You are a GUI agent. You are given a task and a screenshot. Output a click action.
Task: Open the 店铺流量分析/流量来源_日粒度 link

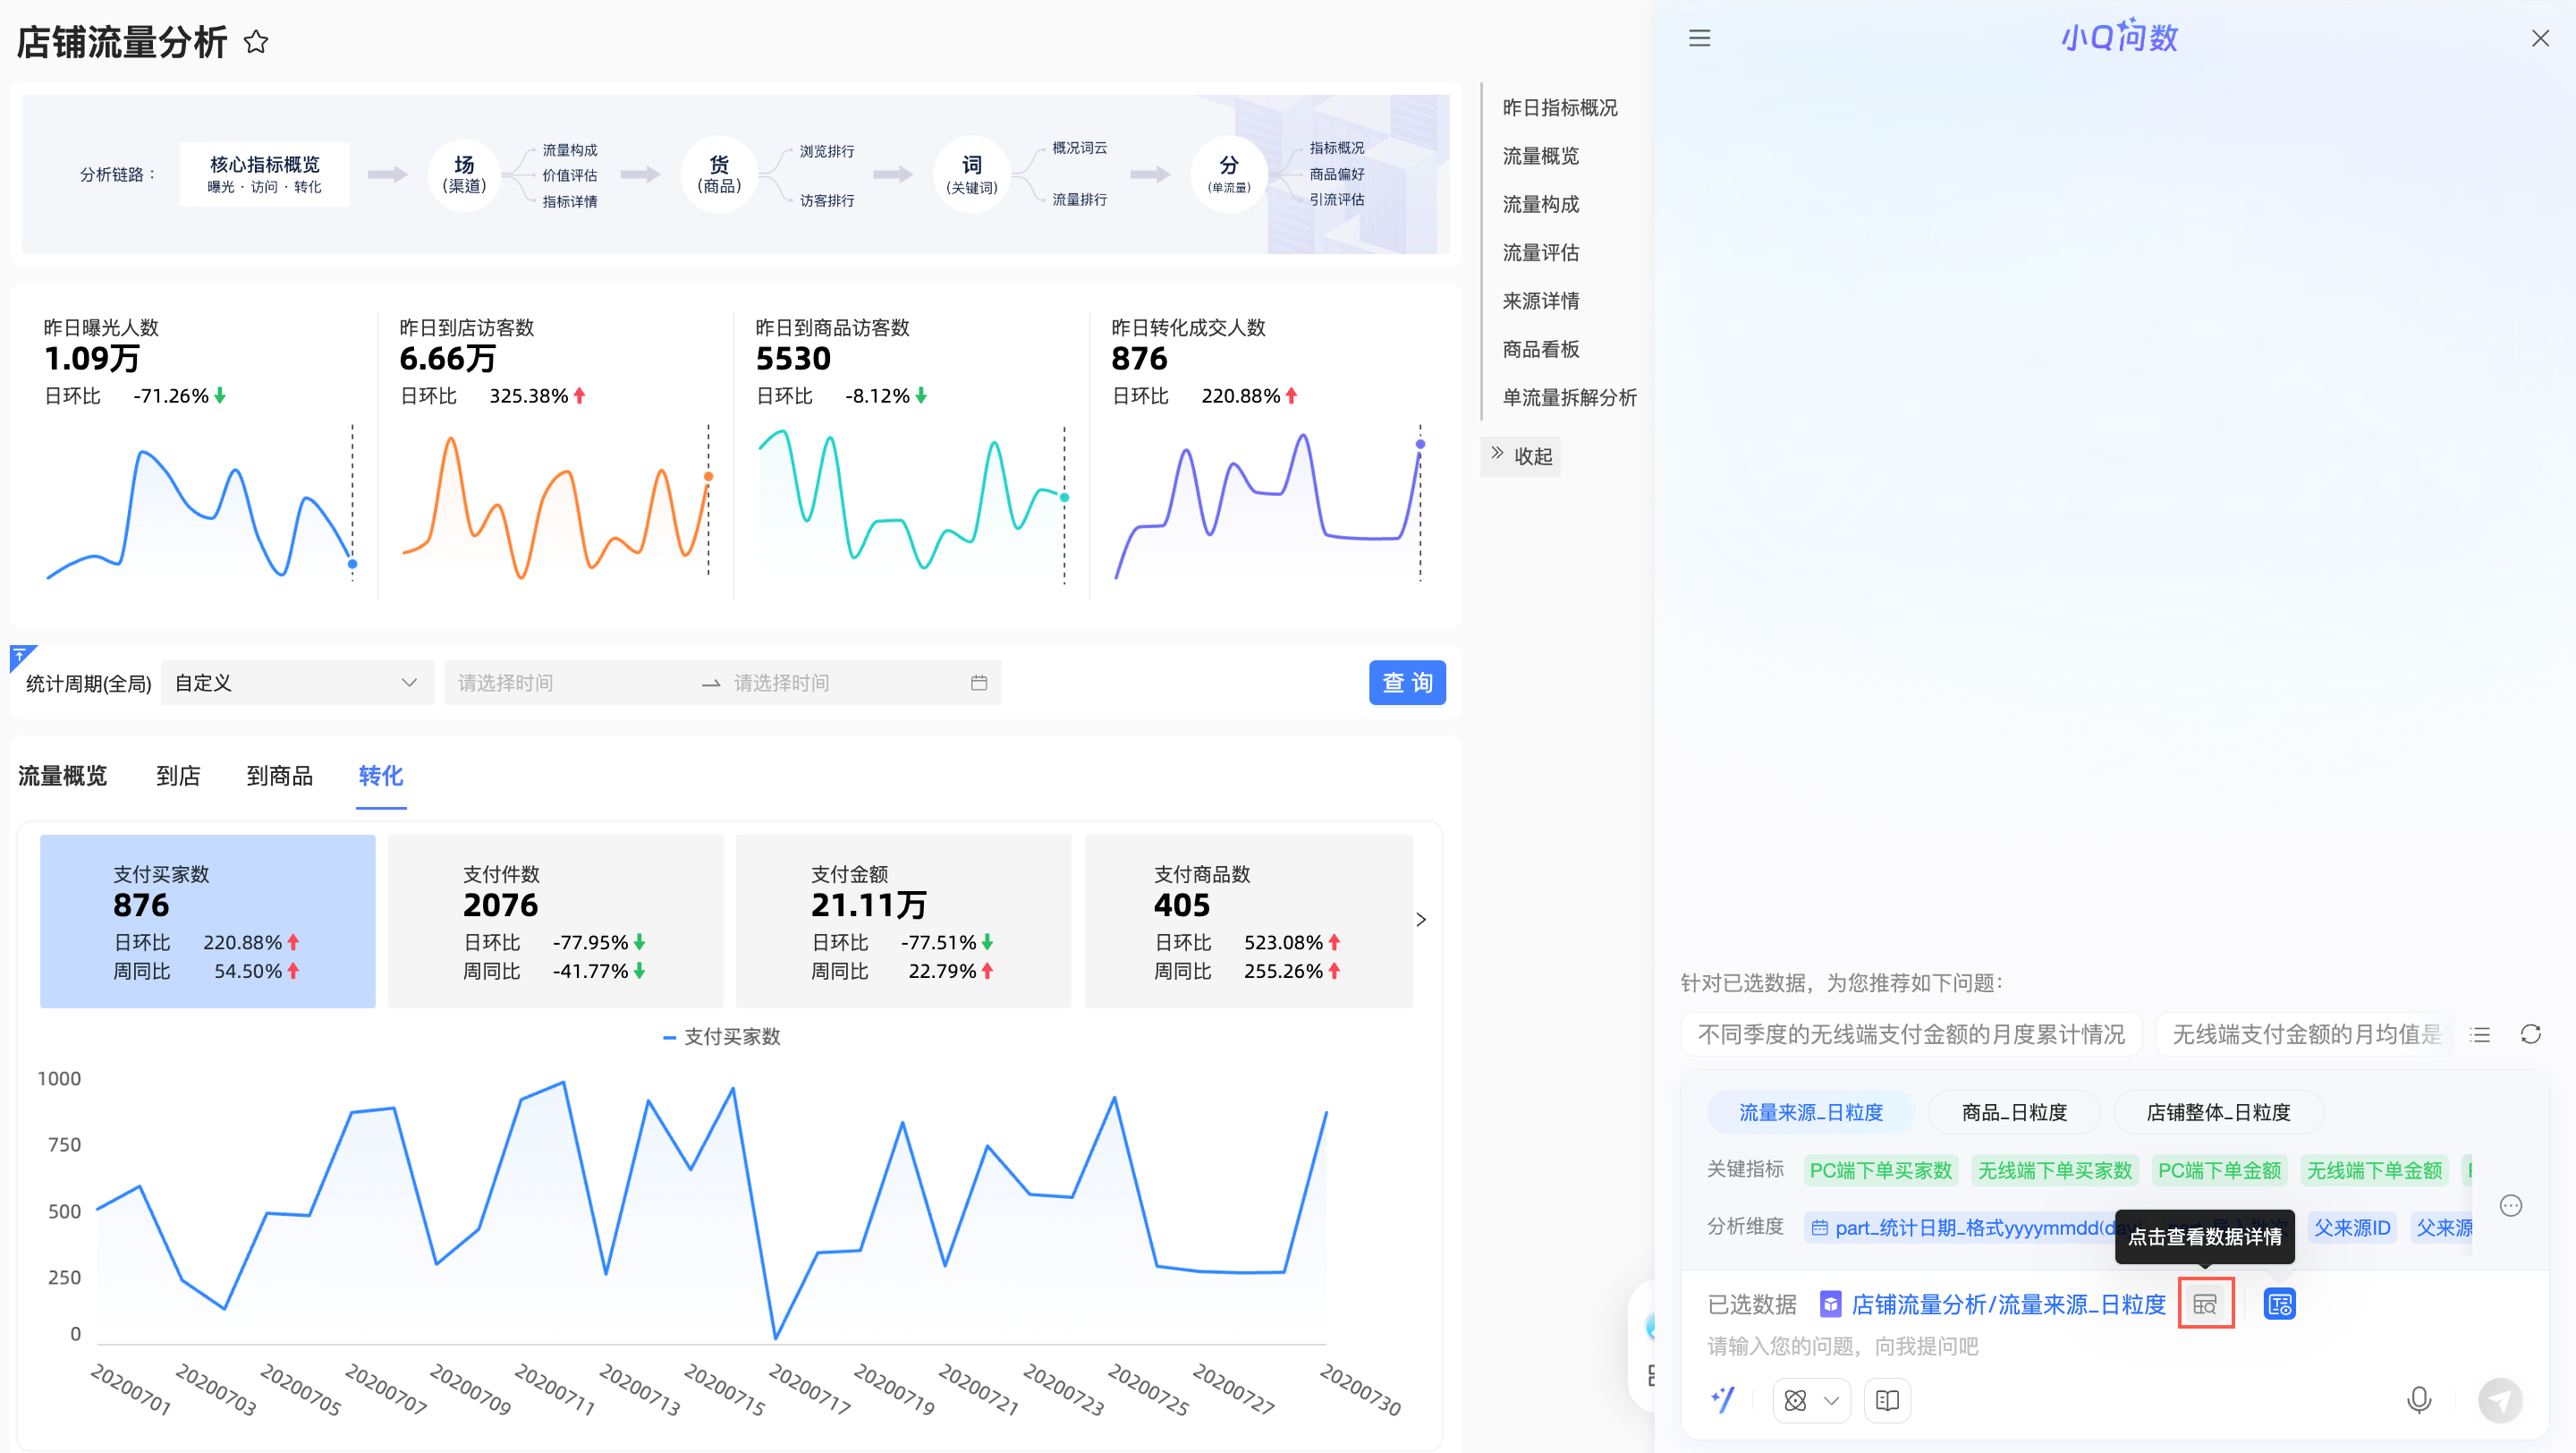(x=2007, y=1304)
